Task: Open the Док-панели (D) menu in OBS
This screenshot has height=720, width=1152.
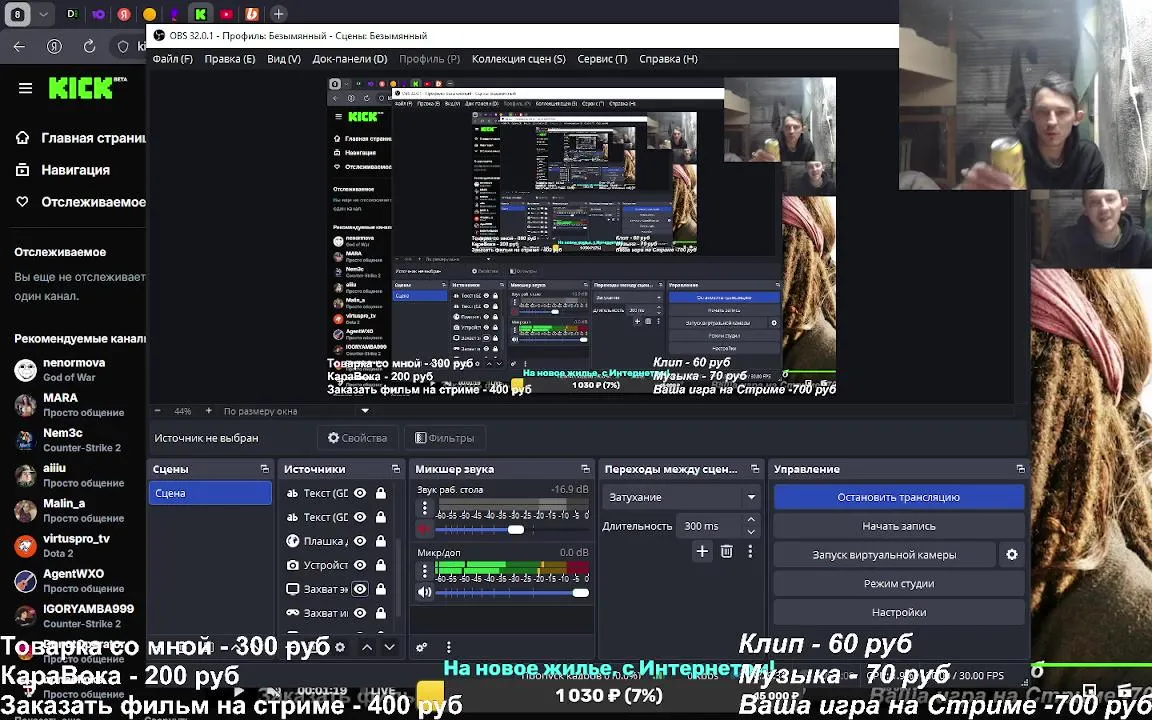Action: click(350, 59)
